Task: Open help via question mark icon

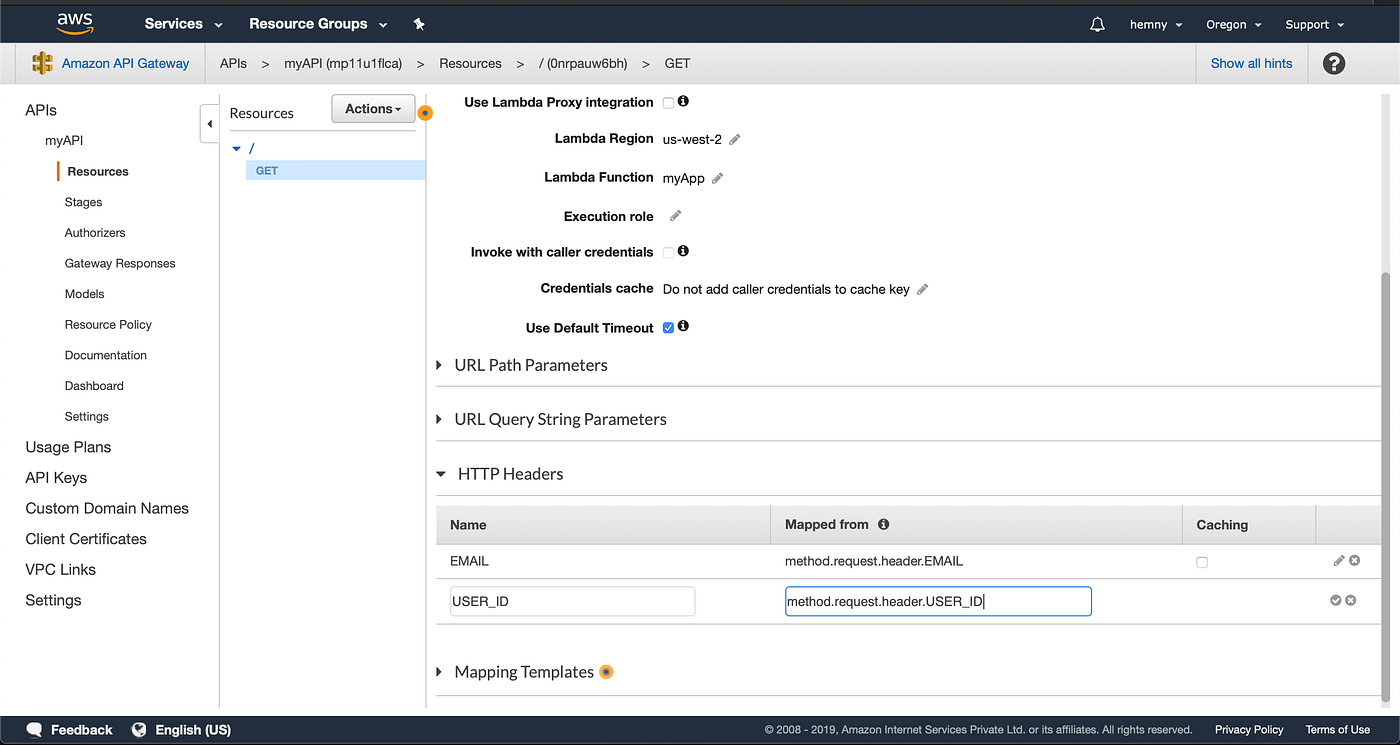Action: (x=1333, y=63)
